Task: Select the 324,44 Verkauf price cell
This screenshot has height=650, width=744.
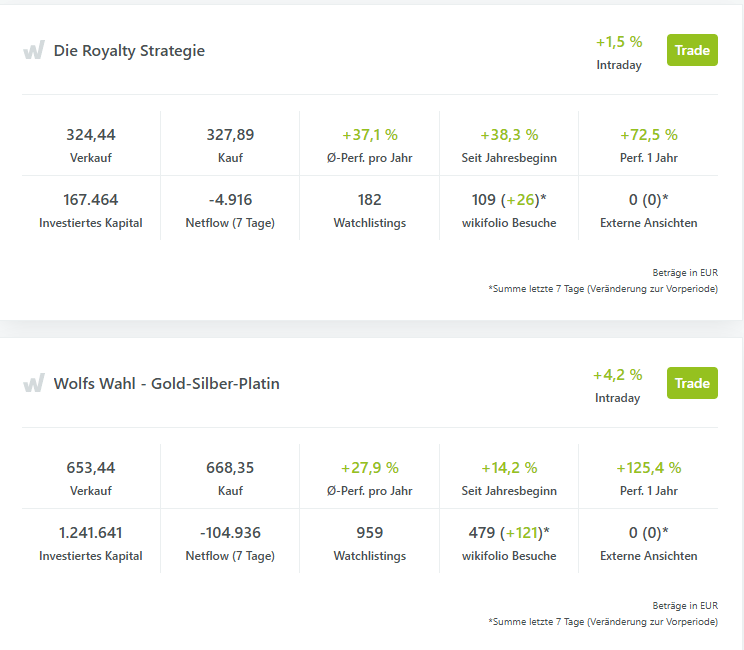Action: click(91, 144)
